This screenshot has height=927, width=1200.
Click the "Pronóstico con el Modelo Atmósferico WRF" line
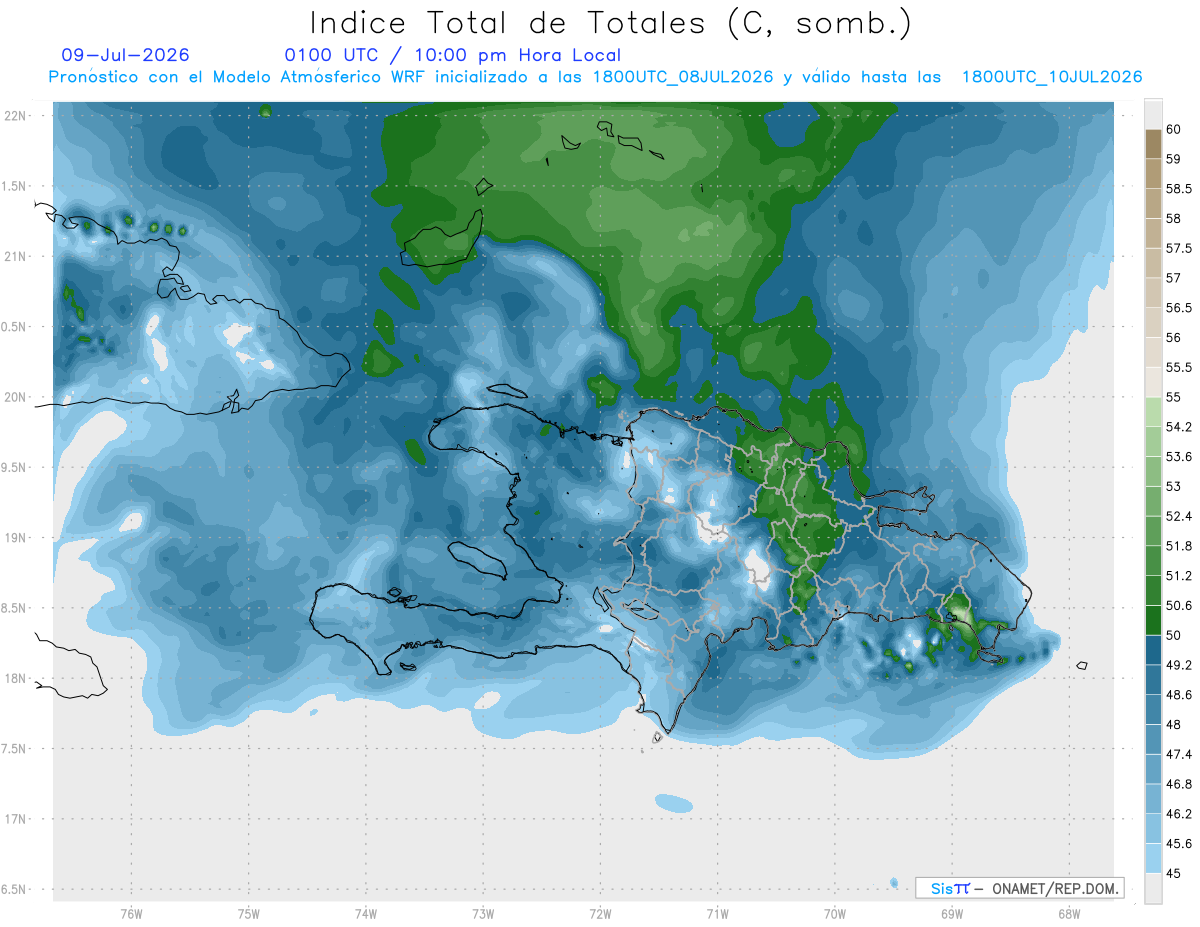pyautogui.click(x=595, y=77)
